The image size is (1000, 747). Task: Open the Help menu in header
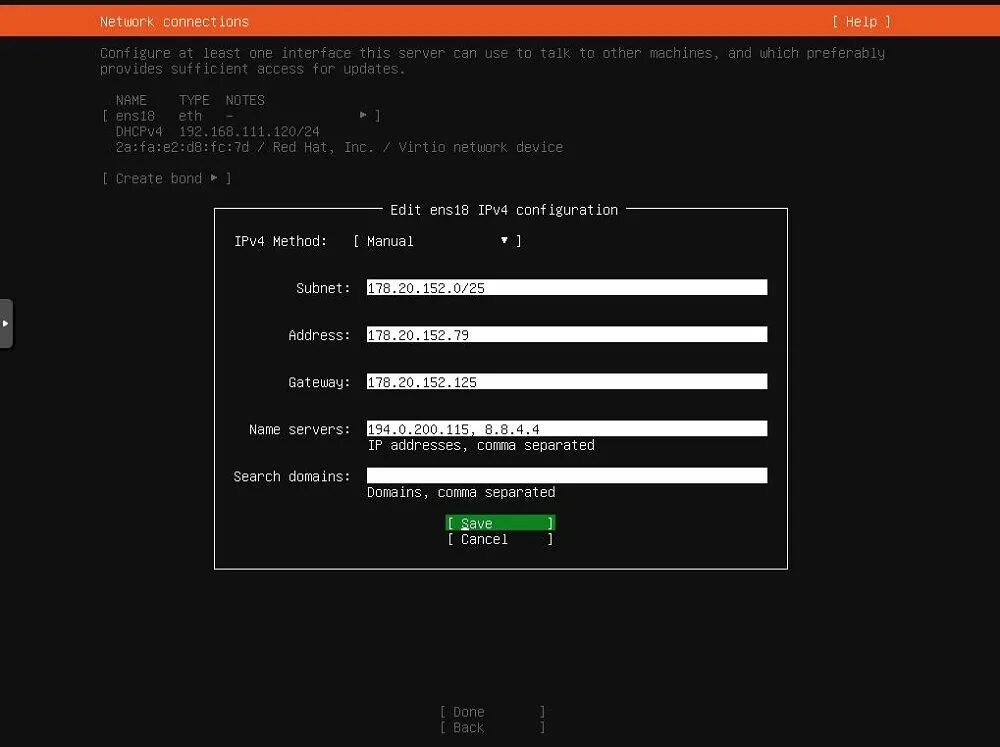click(x=861, y=22)
